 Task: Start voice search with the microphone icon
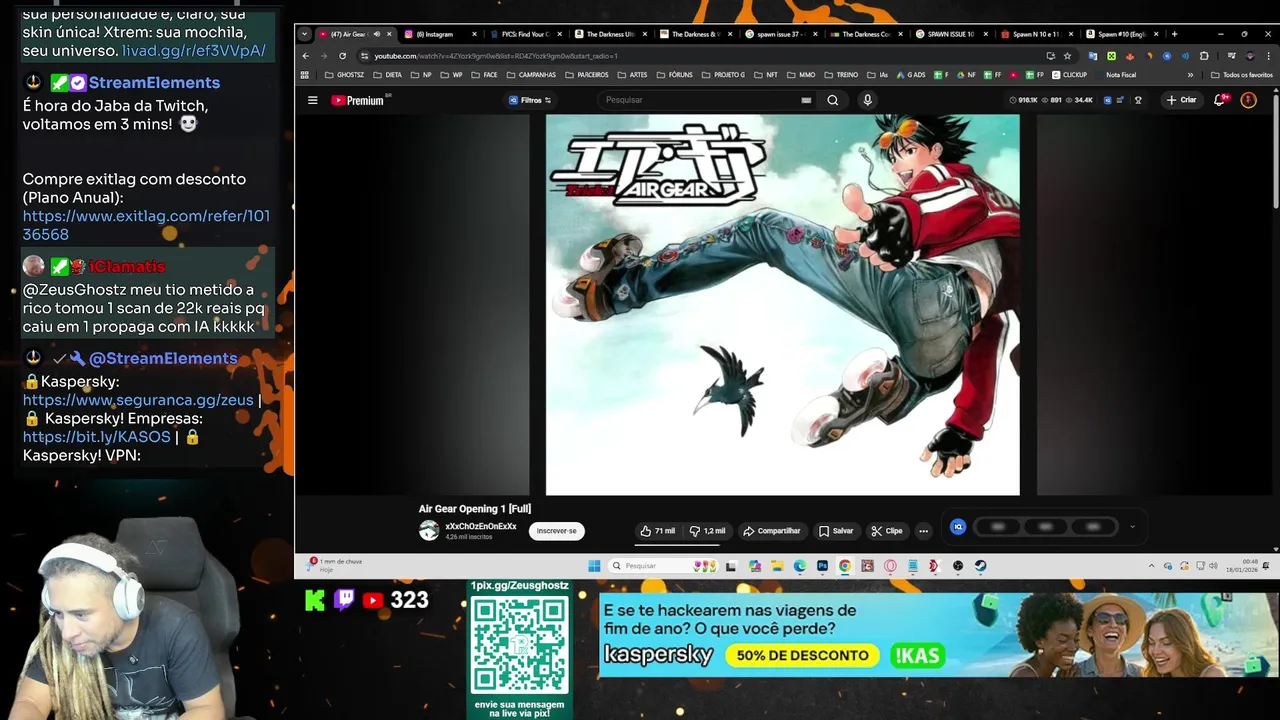[867, 100]
